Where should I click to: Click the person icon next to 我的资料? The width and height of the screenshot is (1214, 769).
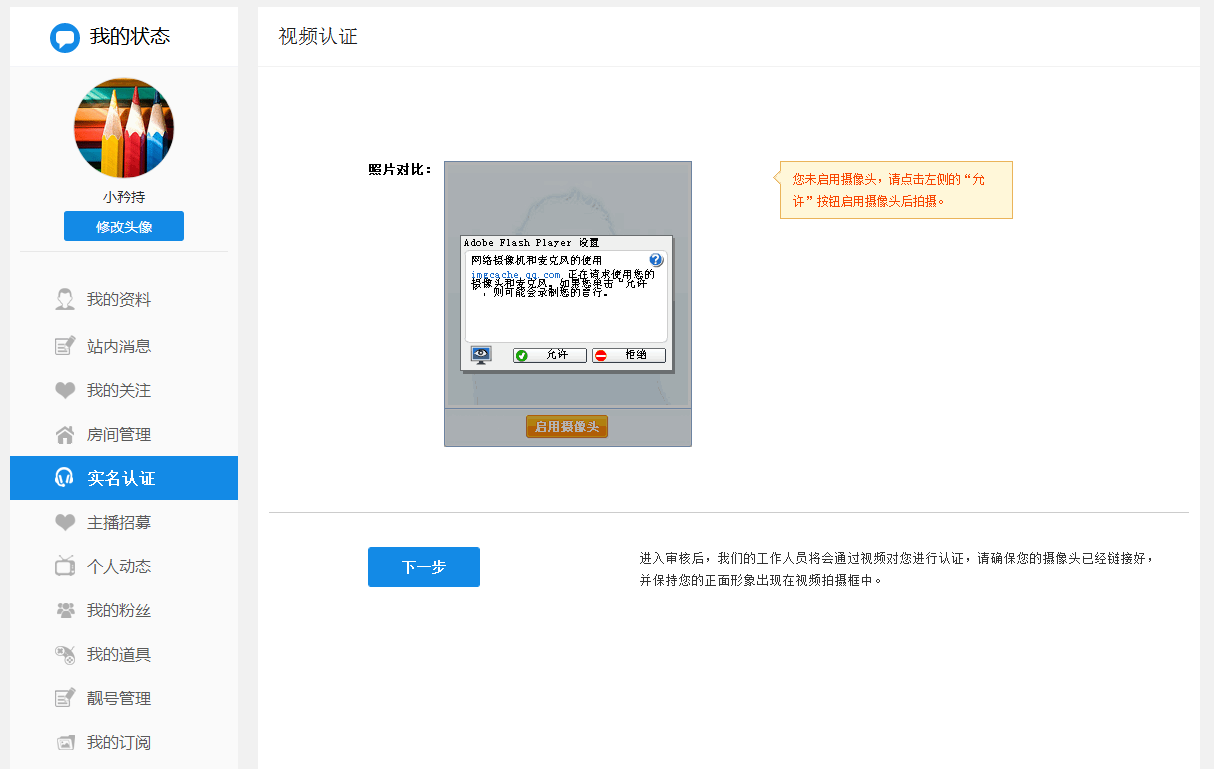(x=65, y=300)
